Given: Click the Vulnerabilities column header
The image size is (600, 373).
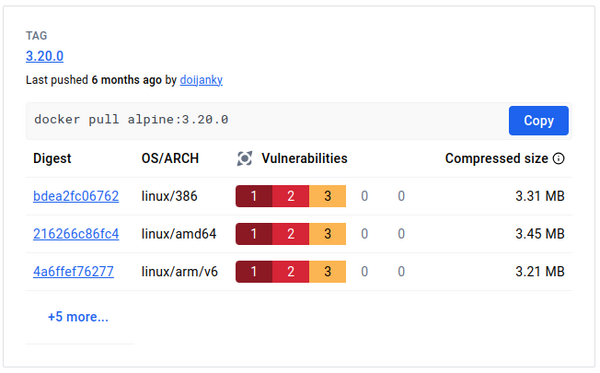Looking at the screenshot, I should point(304,158).
